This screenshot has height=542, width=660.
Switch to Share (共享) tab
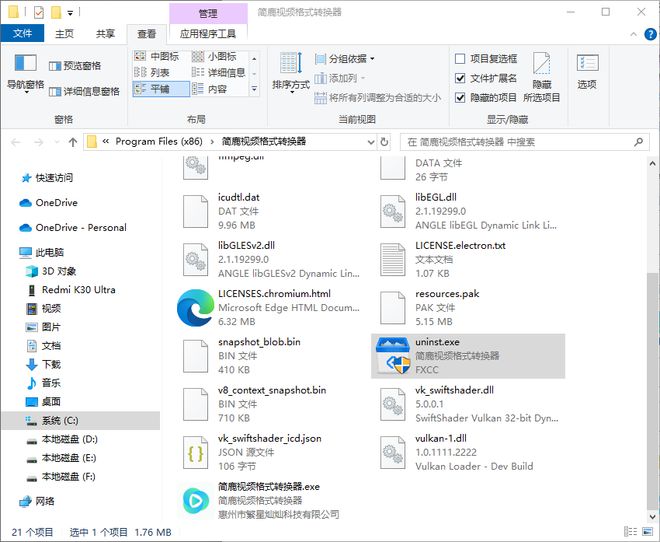point(105,34)
